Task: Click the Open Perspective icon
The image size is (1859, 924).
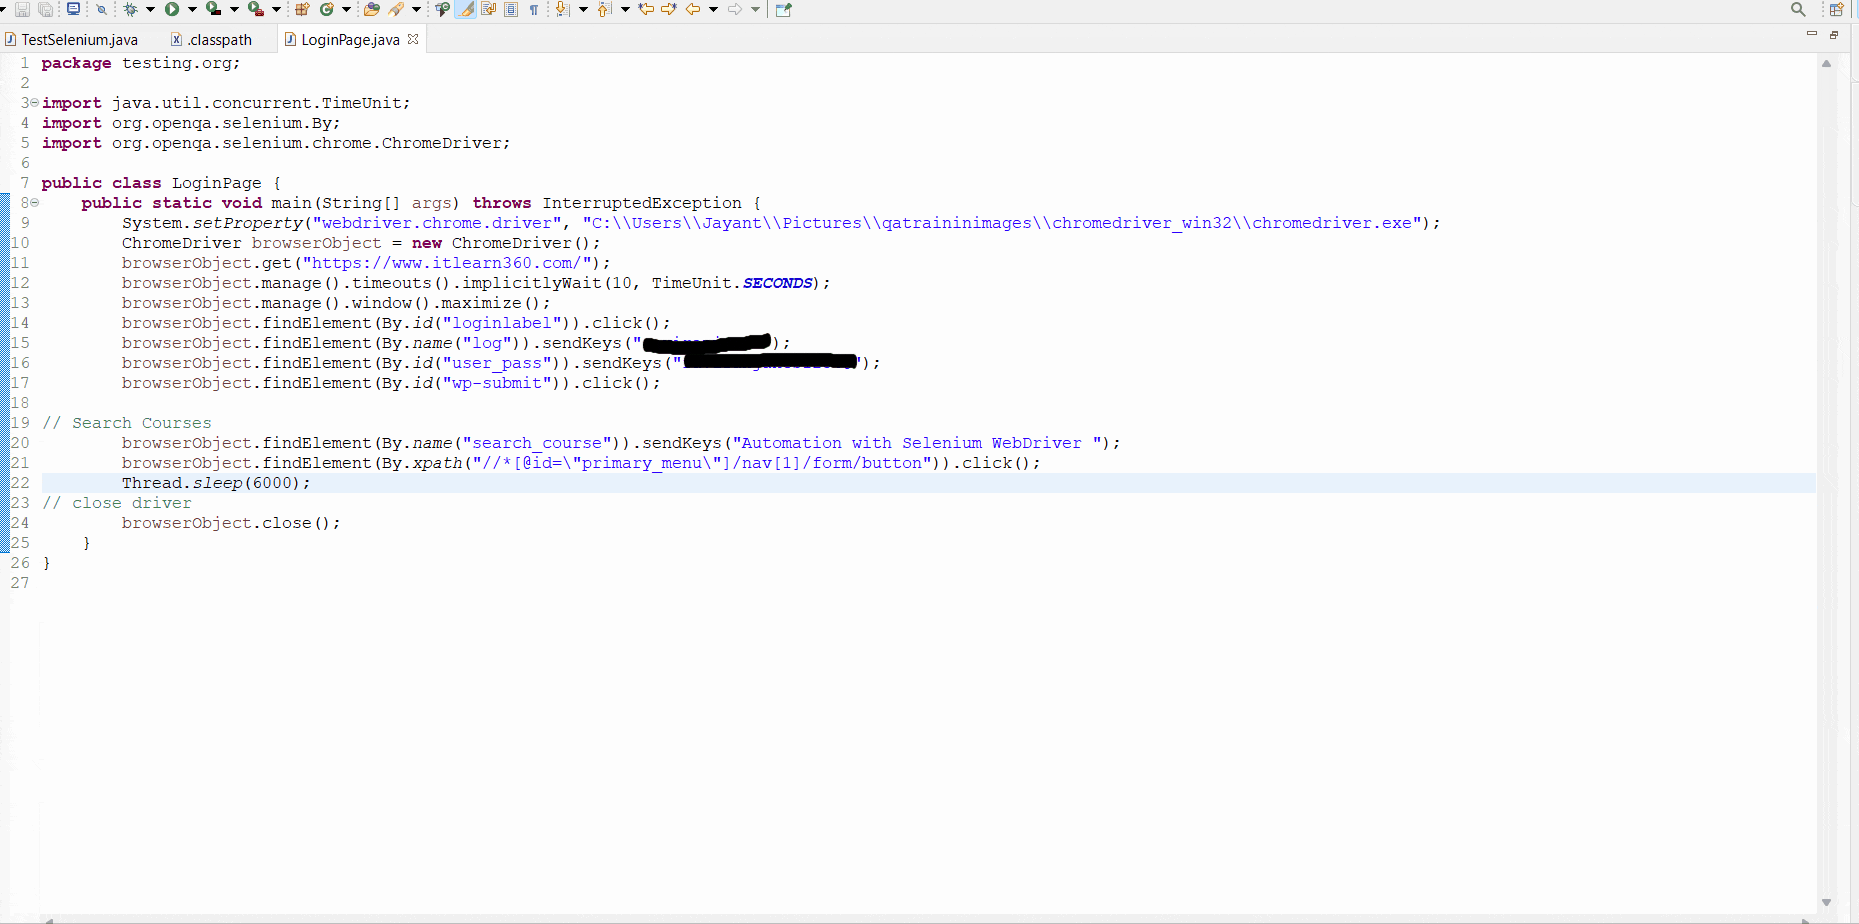Action: click(1836, 9)
